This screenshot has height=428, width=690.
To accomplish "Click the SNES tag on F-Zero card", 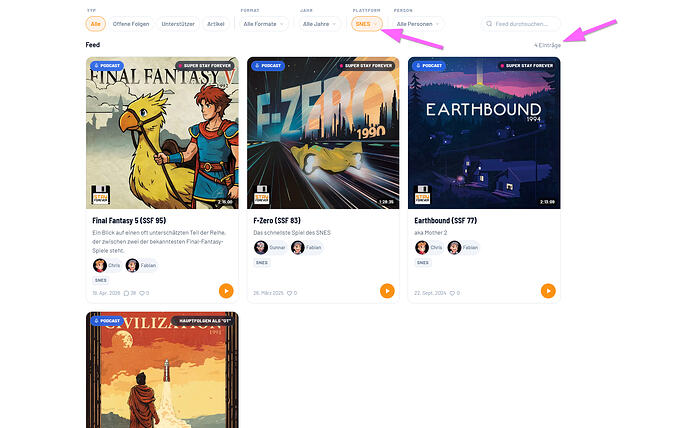I will (x=262, y=263).
